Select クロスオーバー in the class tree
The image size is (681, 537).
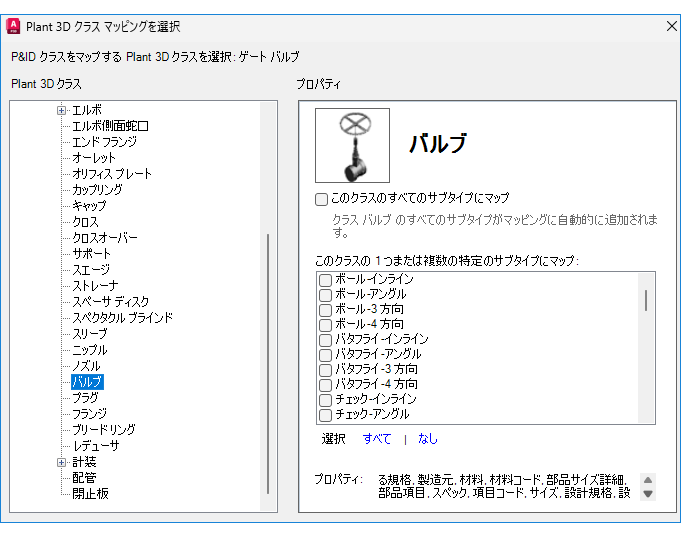105,238
